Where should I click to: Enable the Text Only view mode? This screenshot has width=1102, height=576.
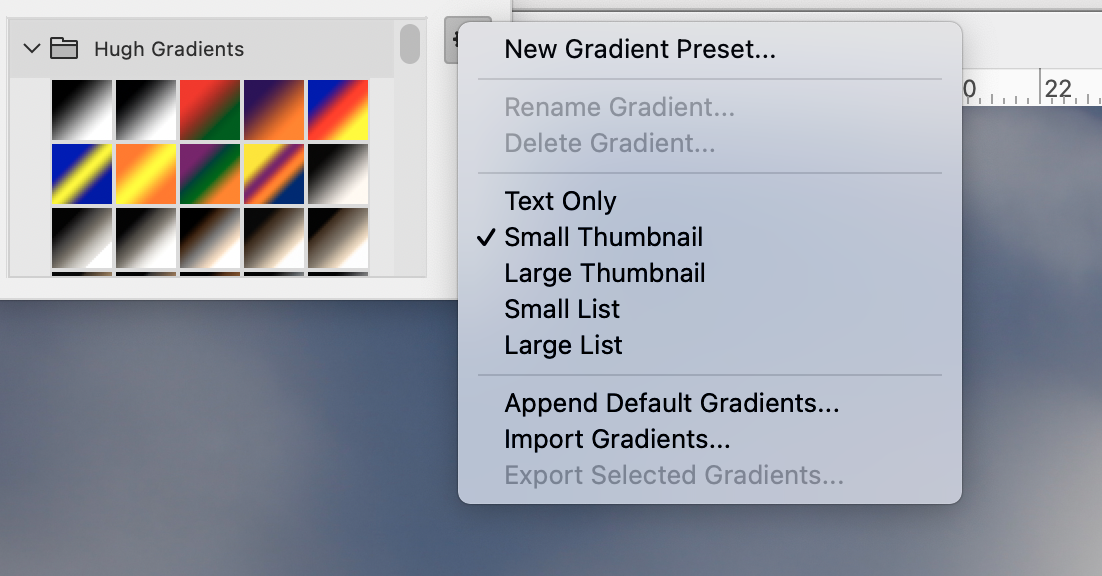click(x=558, y=201)
